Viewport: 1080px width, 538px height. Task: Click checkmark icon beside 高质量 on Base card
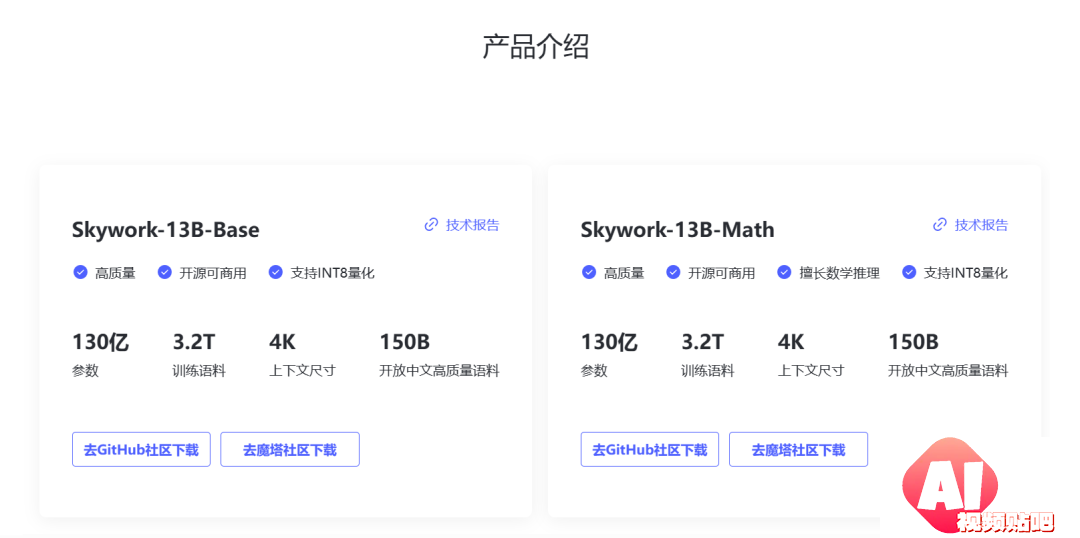point(80,272)
